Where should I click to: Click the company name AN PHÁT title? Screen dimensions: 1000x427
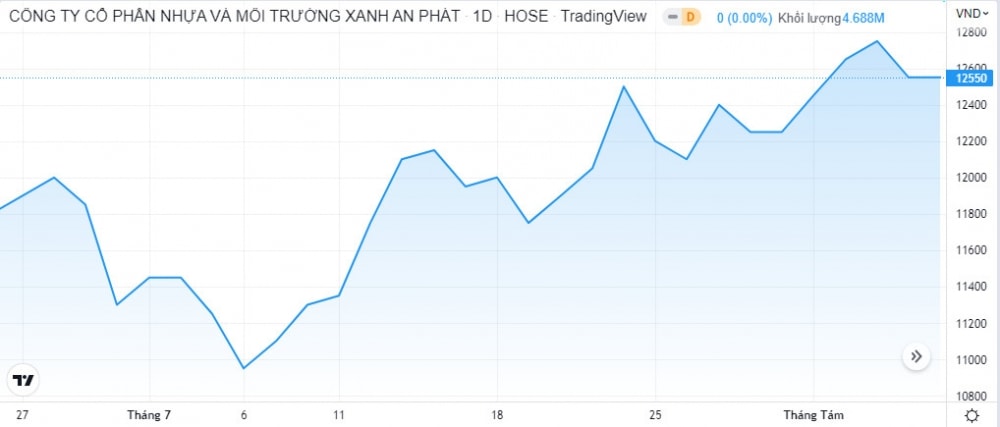click(x=234, y=16)
